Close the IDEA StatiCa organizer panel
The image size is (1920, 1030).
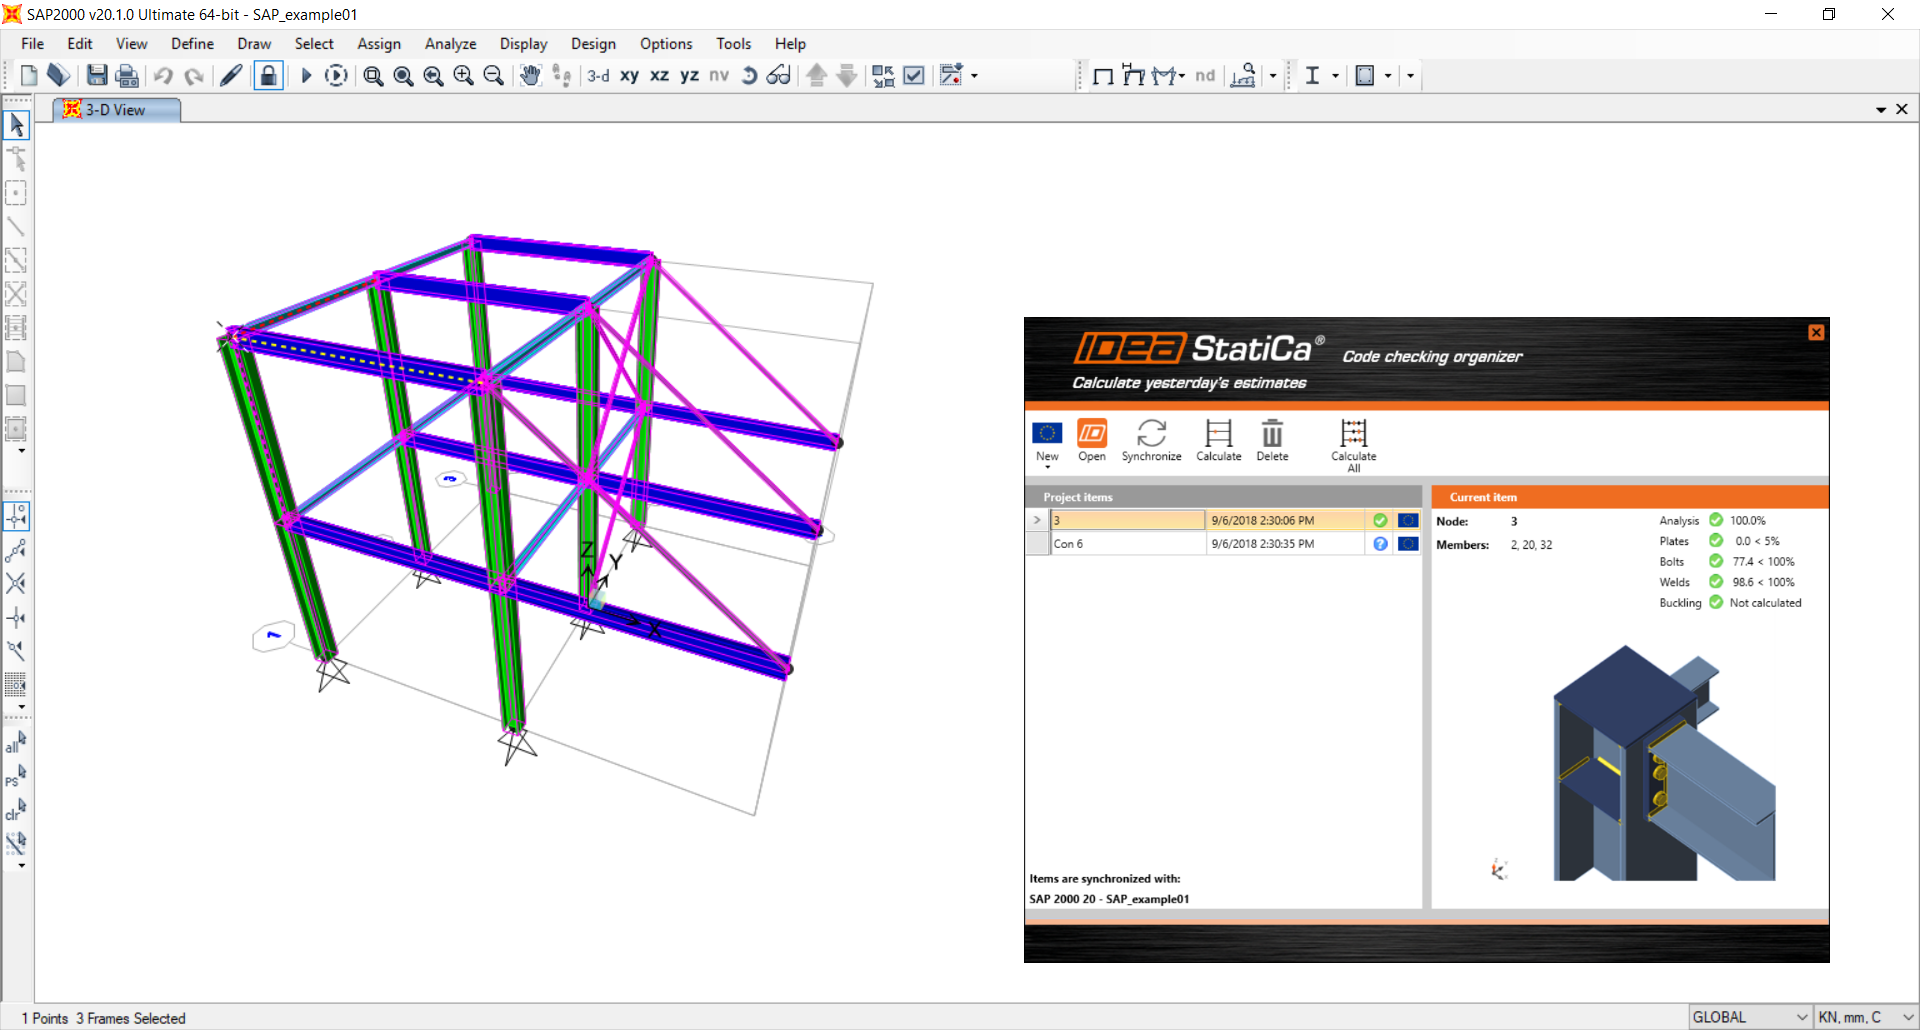tap(1816, 332)
